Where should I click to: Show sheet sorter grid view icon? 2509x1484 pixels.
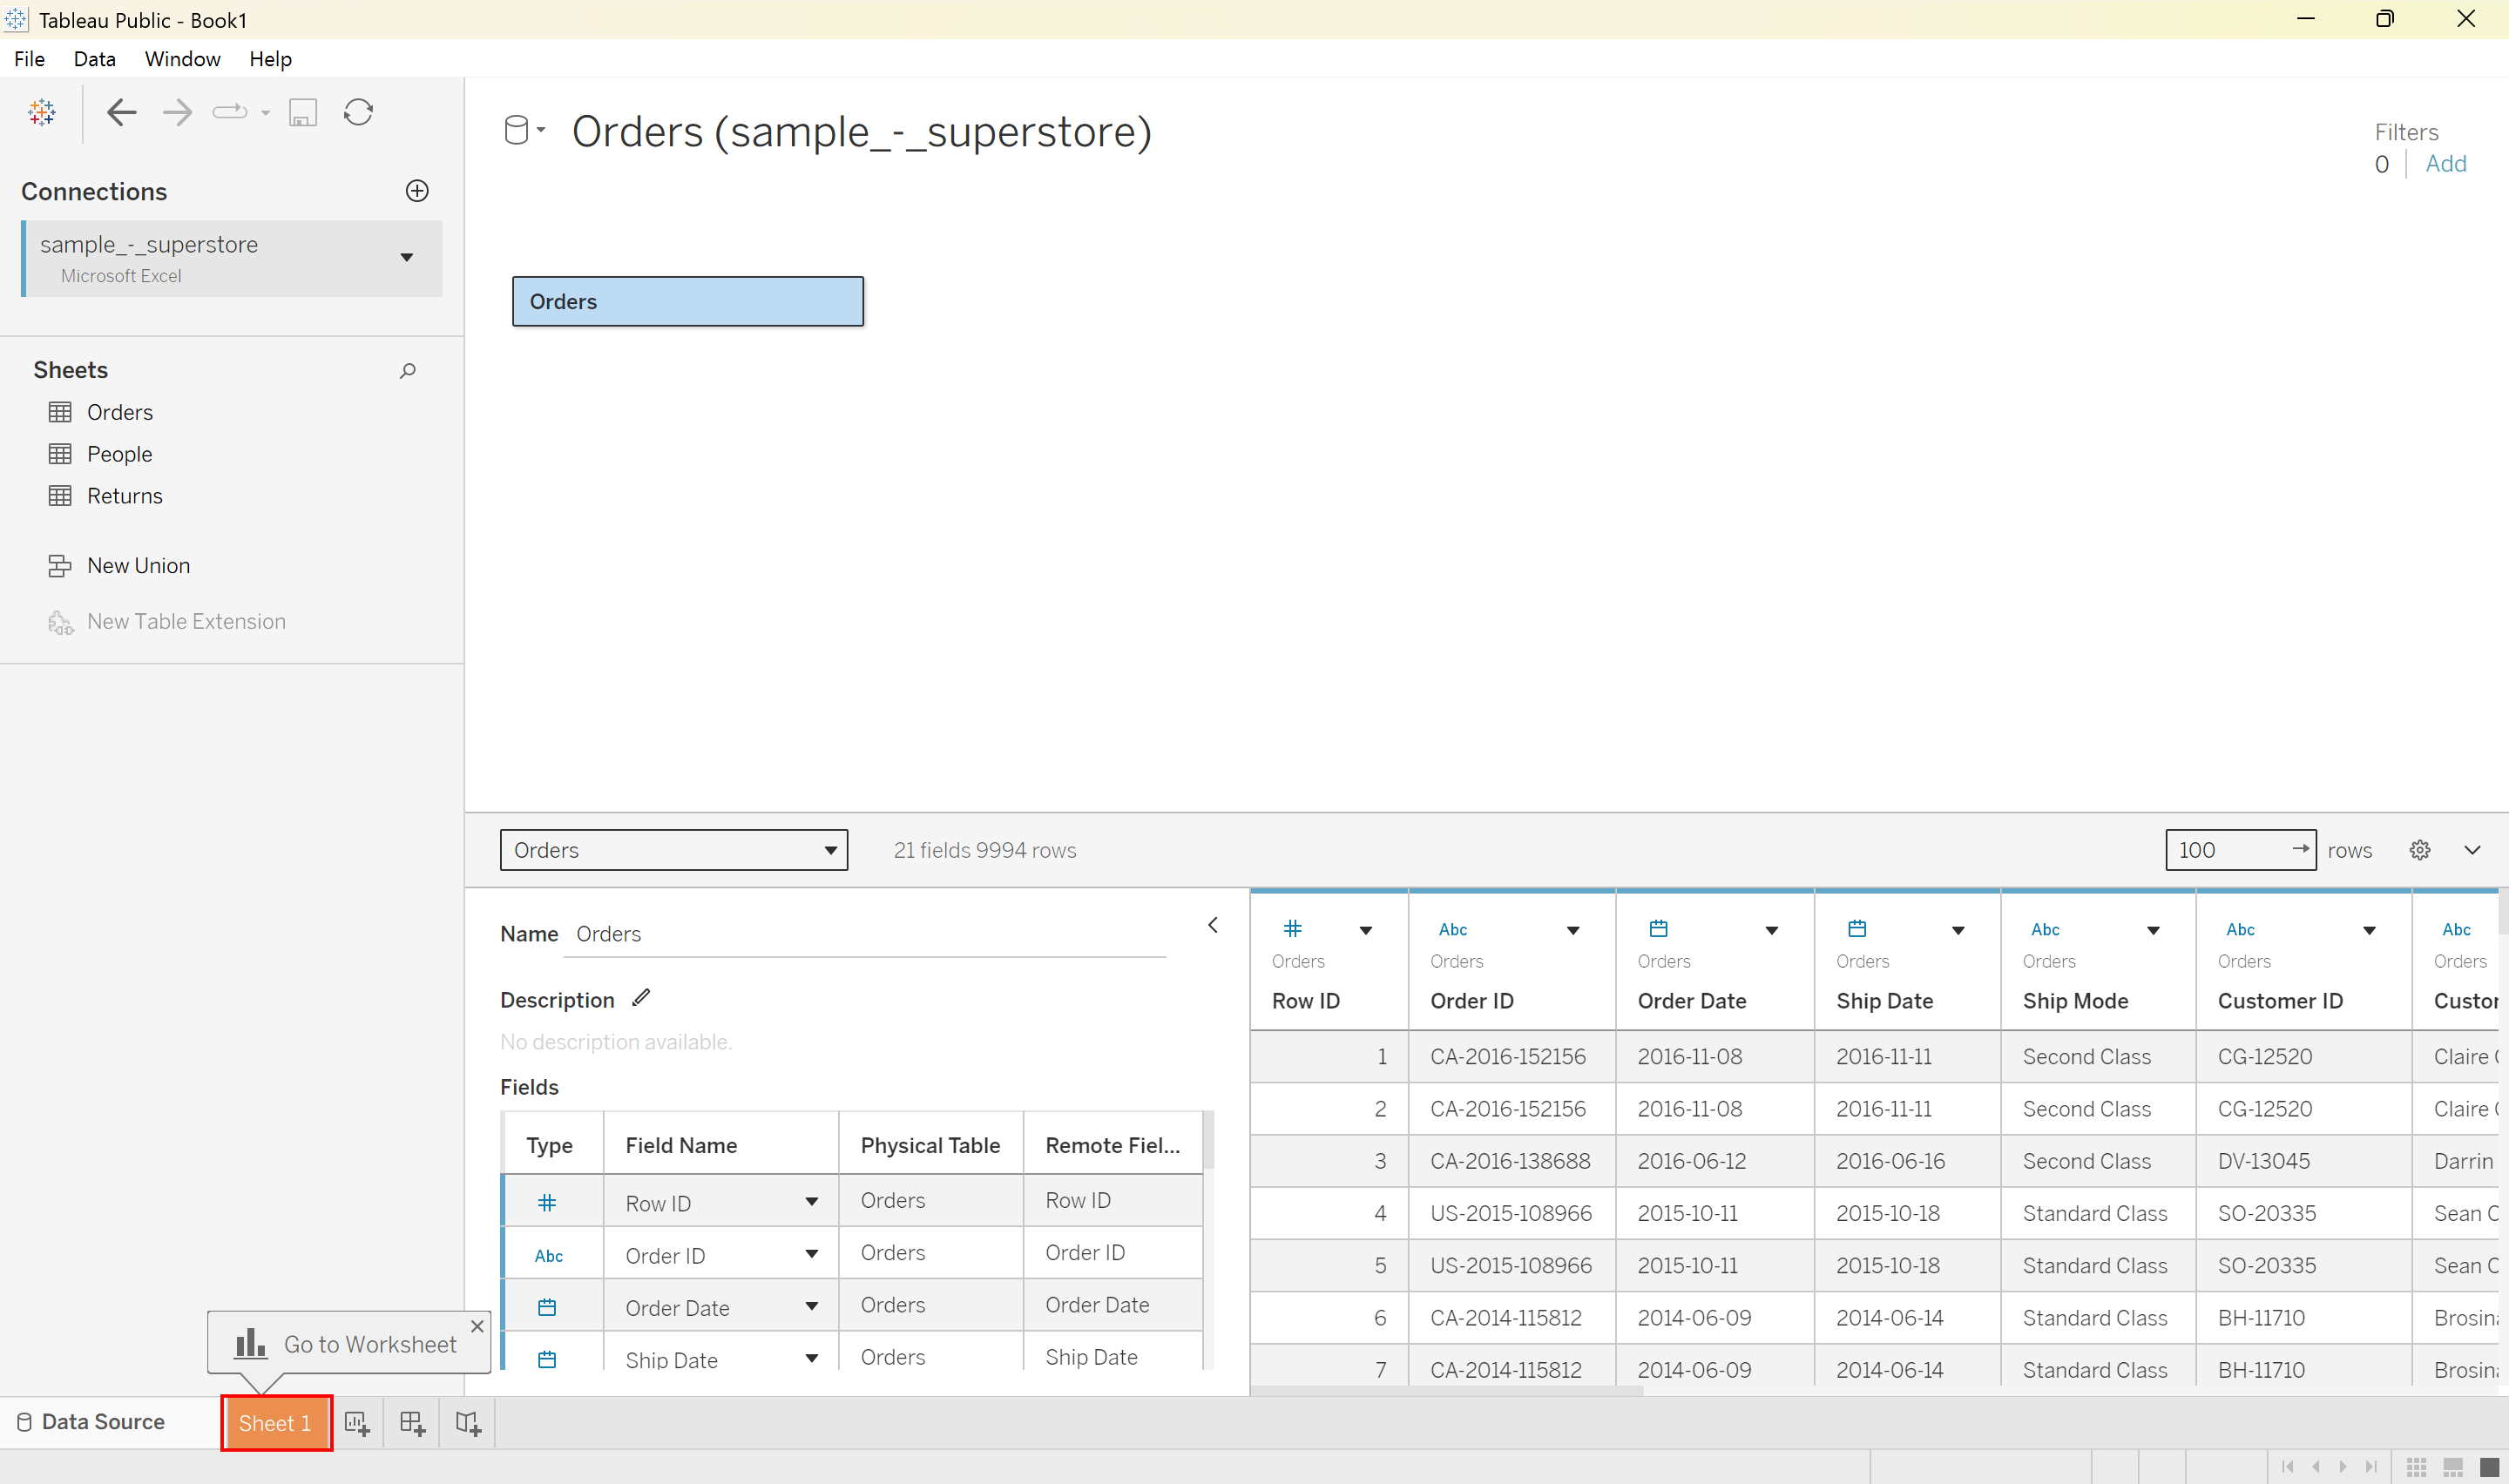tap(2417, 1467)
